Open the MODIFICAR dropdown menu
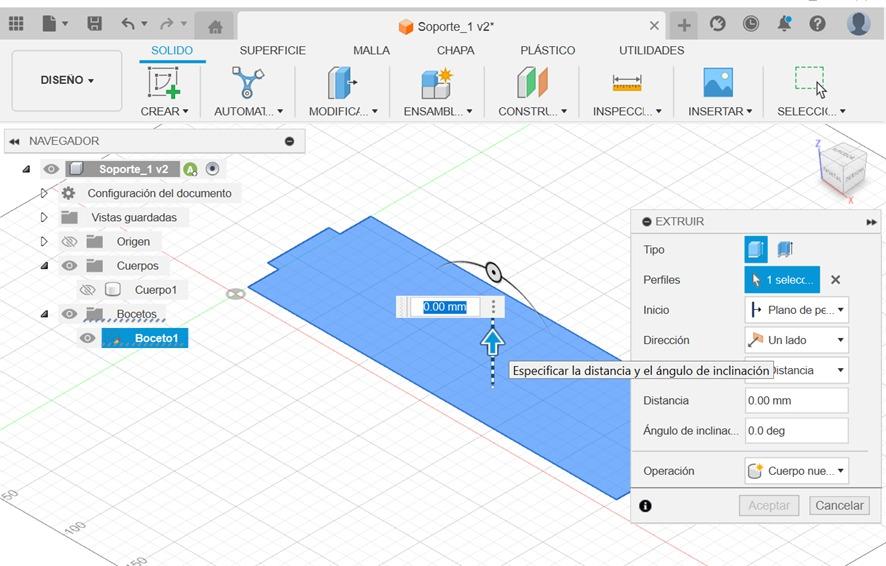The image size is (886, 566). (343, 111)
